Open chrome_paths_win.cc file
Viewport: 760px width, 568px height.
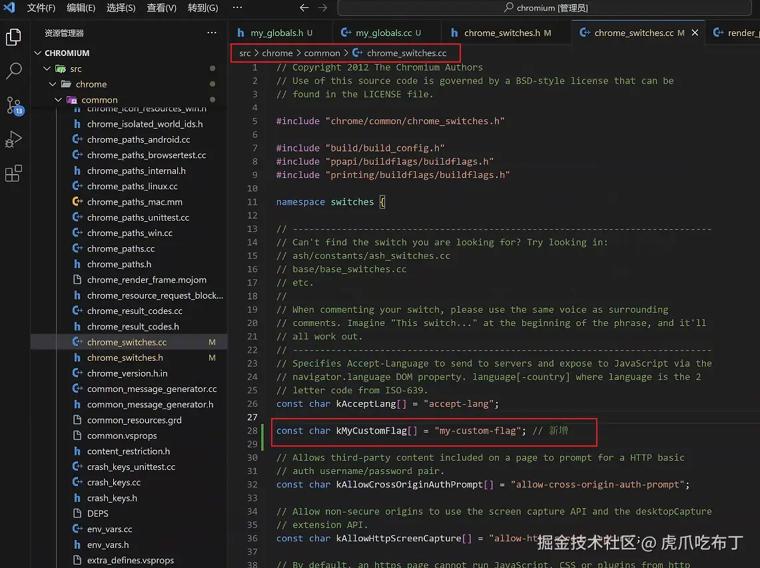[x=129, y=233]
